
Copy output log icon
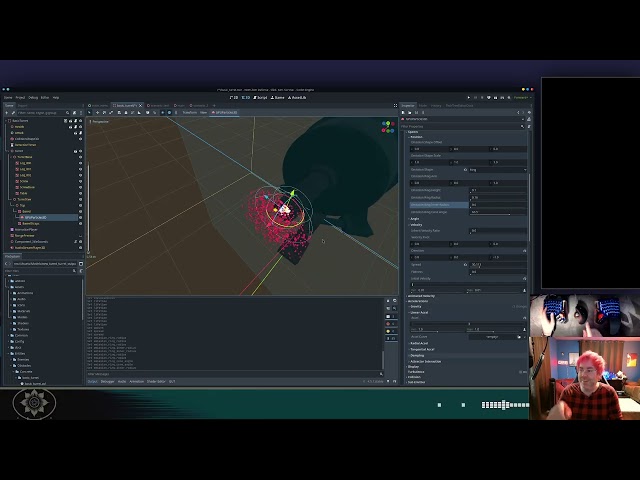point(395,301)
